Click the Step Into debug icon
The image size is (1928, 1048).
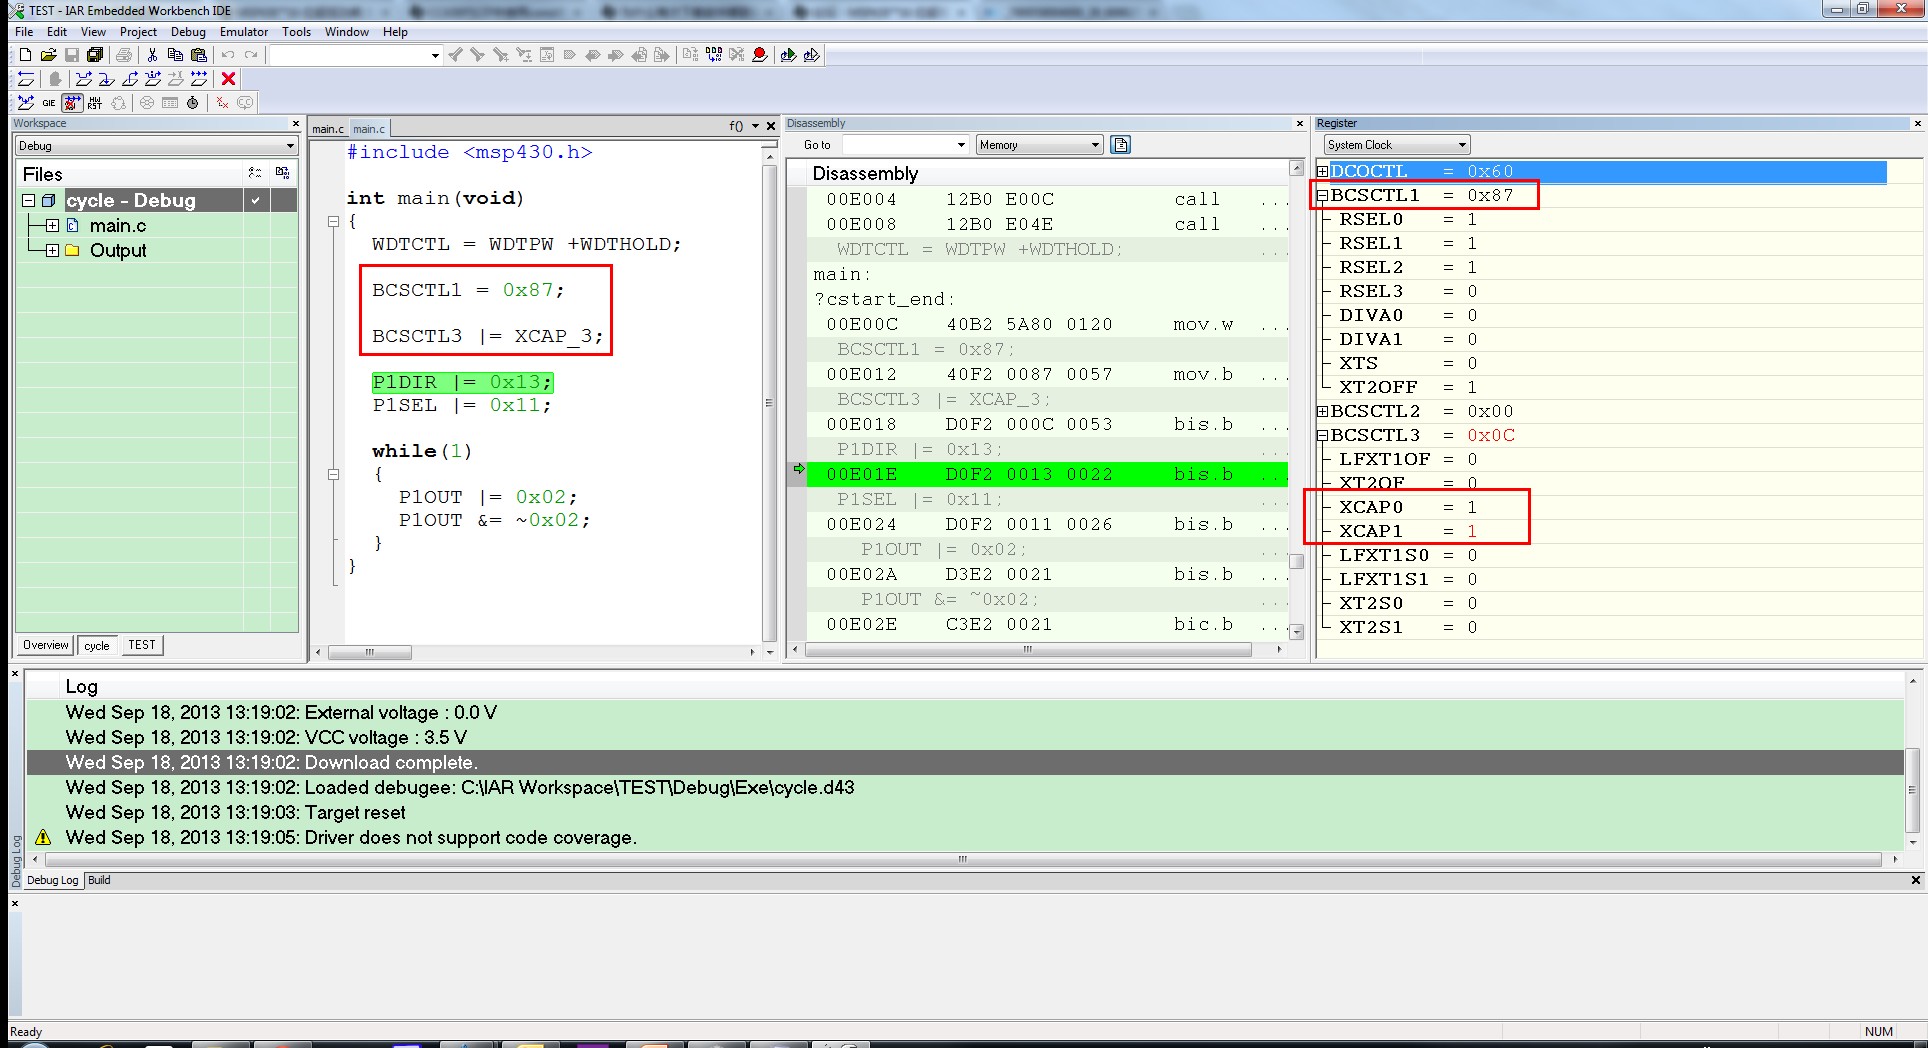107,79
